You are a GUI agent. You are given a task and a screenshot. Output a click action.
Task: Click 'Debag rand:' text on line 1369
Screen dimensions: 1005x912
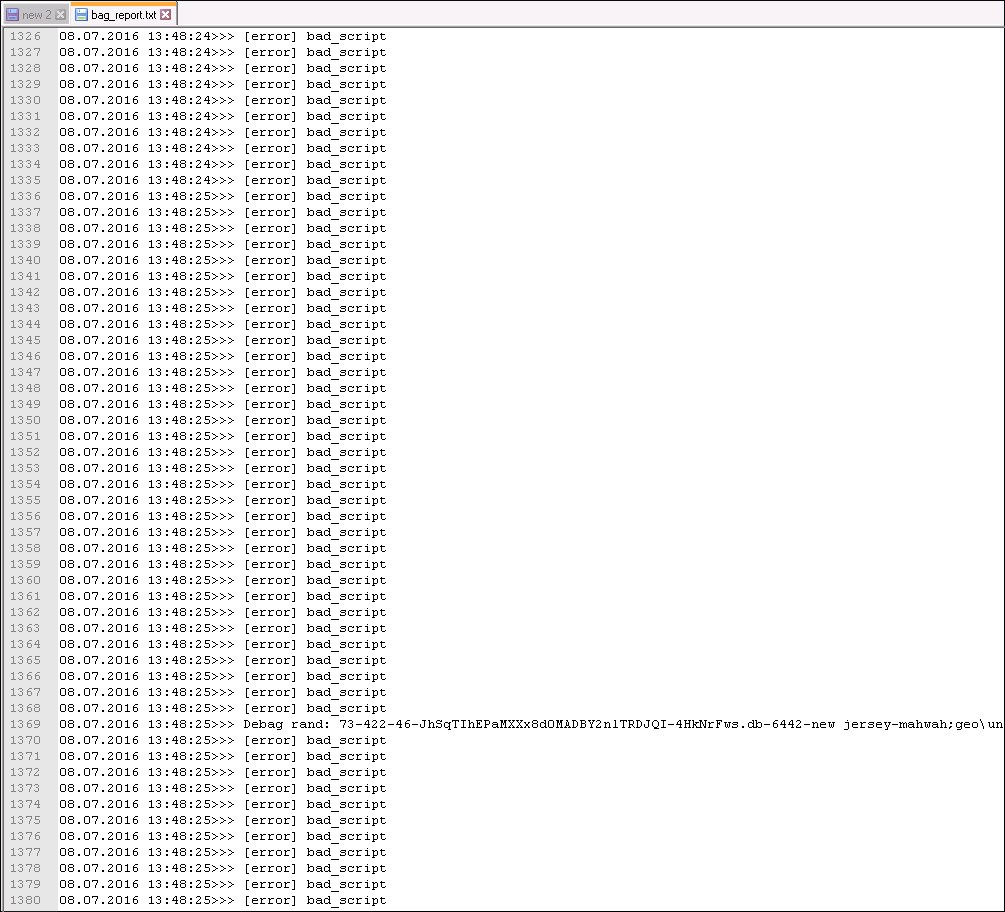287,724
